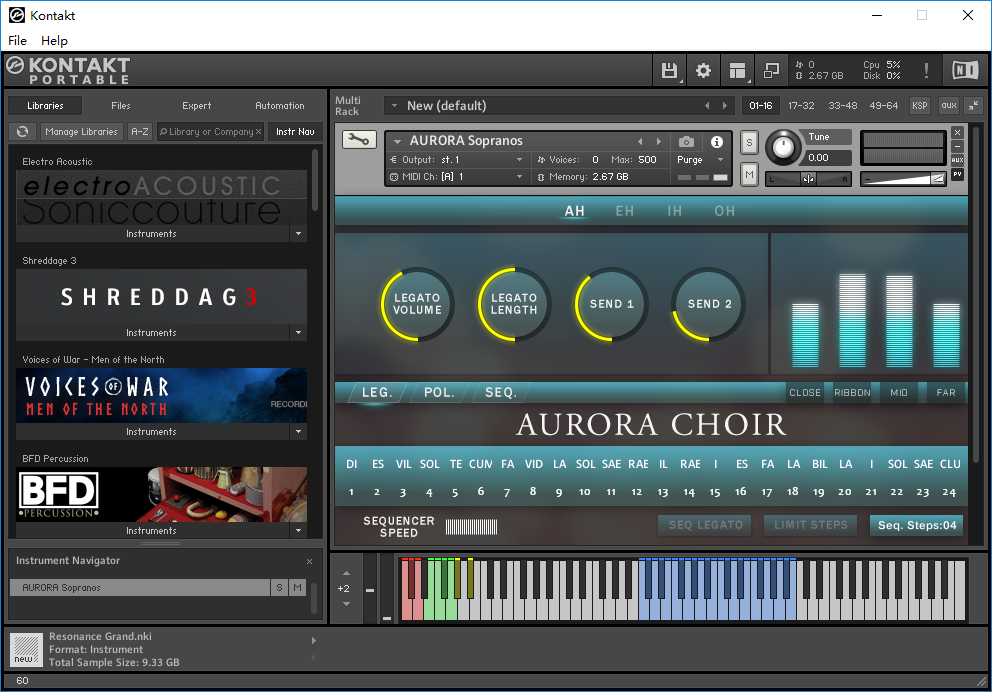Switch to the Expert browser tab
992x692 pixels.
[197, 106]
